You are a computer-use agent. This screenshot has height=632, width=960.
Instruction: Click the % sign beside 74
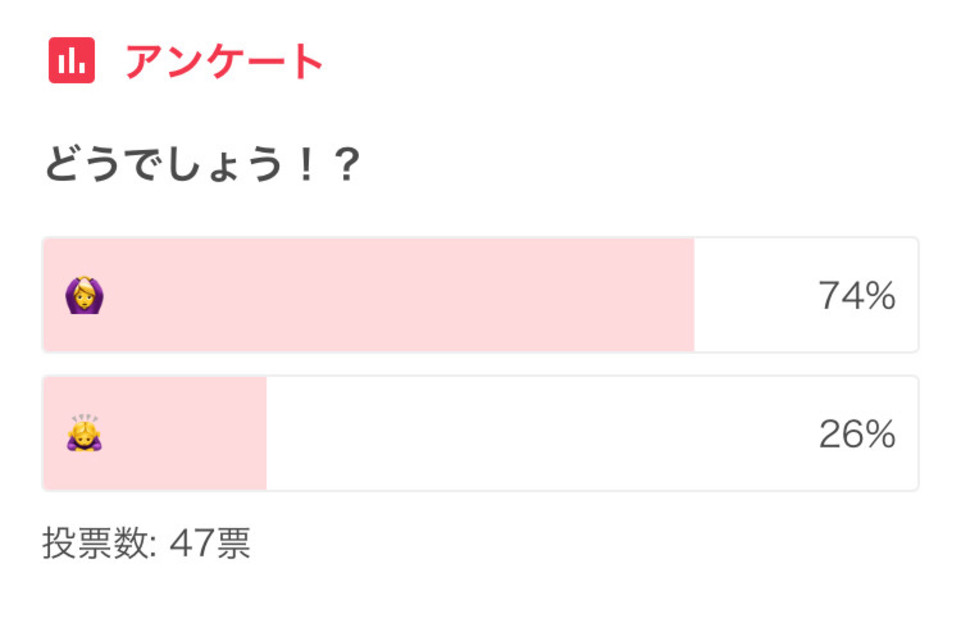coord(879,295)
